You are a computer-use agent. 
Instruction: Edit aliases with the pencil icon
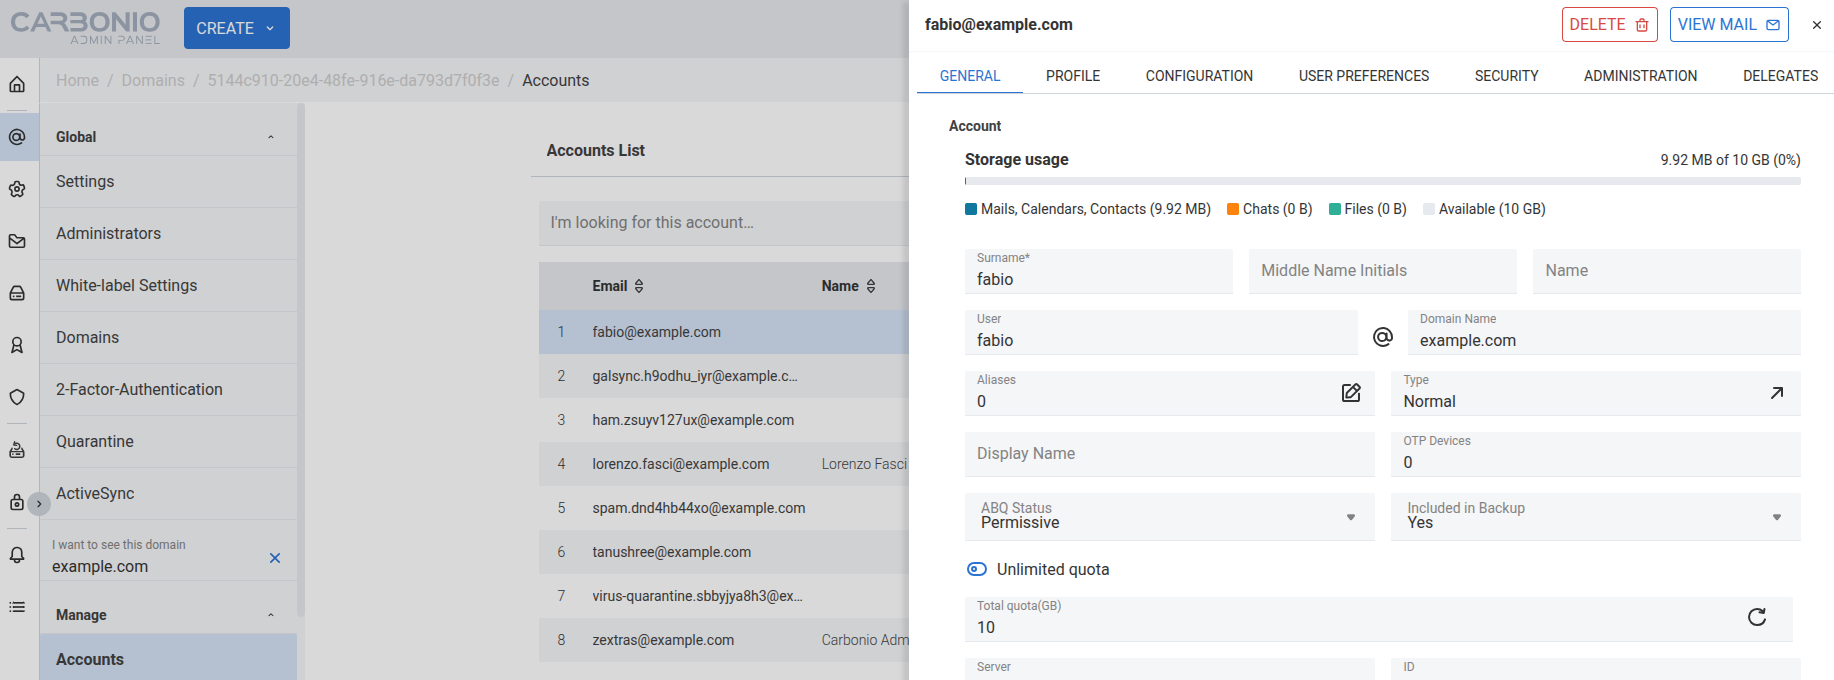(1351, 393)
